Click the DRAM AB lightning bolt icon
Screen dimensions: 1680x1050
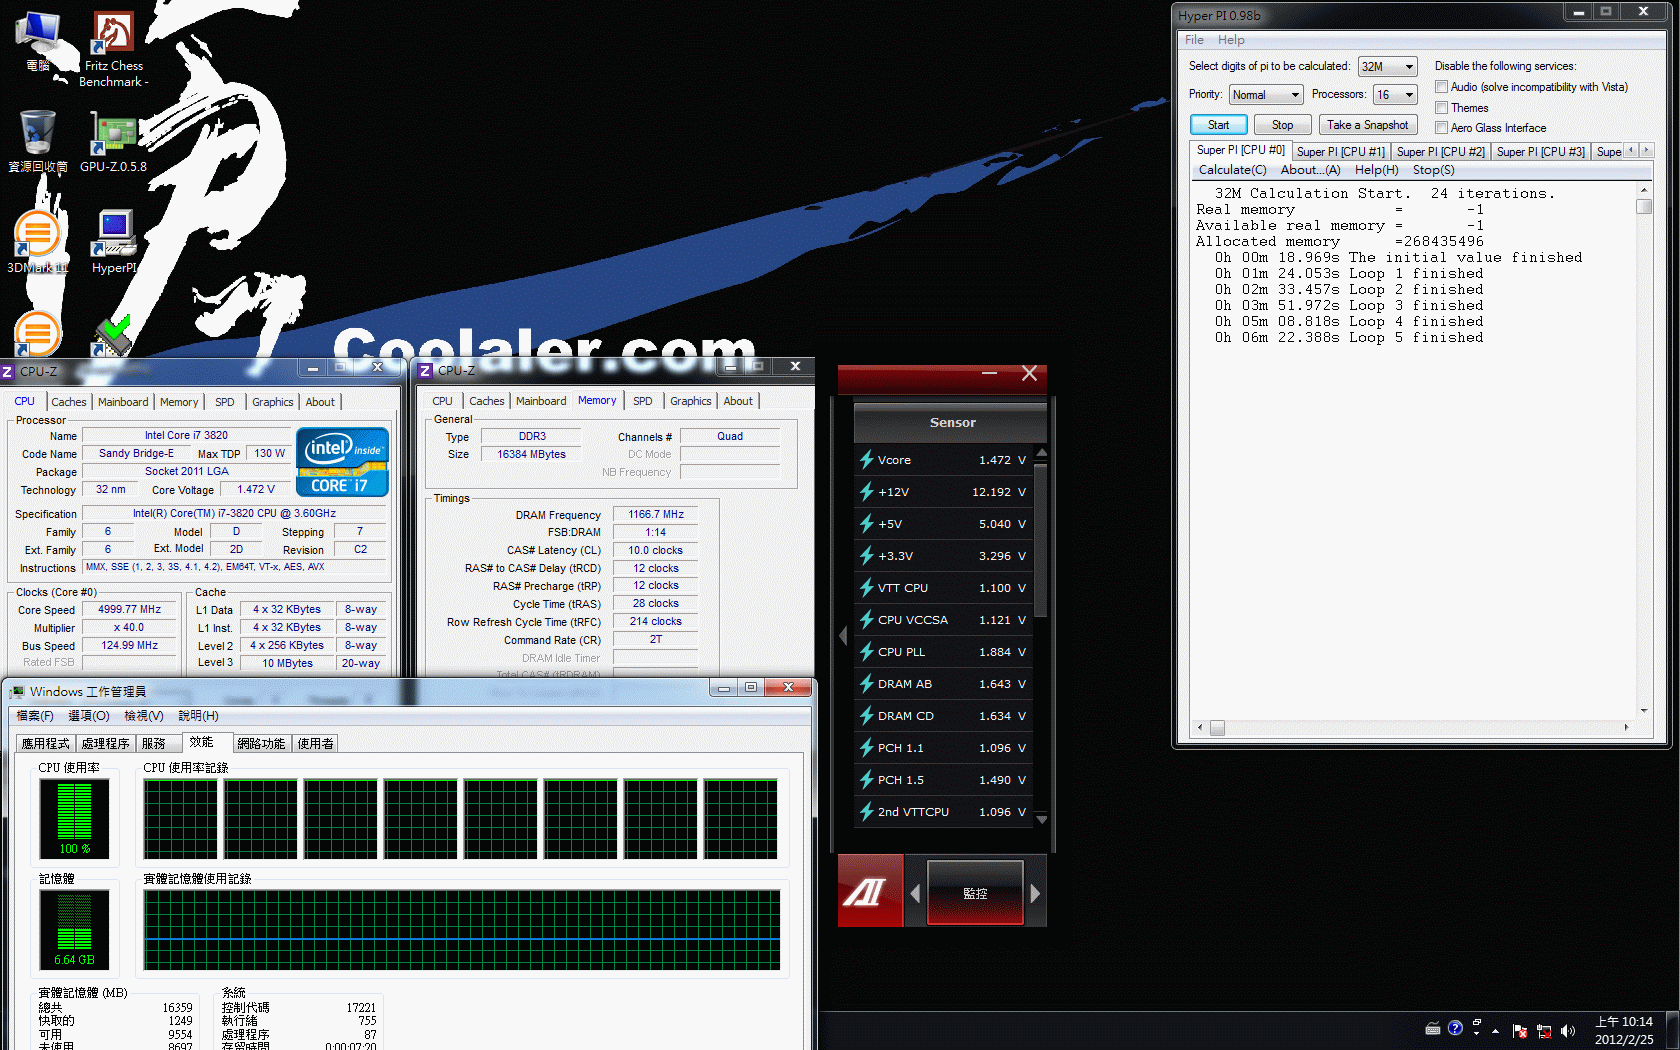866,684
